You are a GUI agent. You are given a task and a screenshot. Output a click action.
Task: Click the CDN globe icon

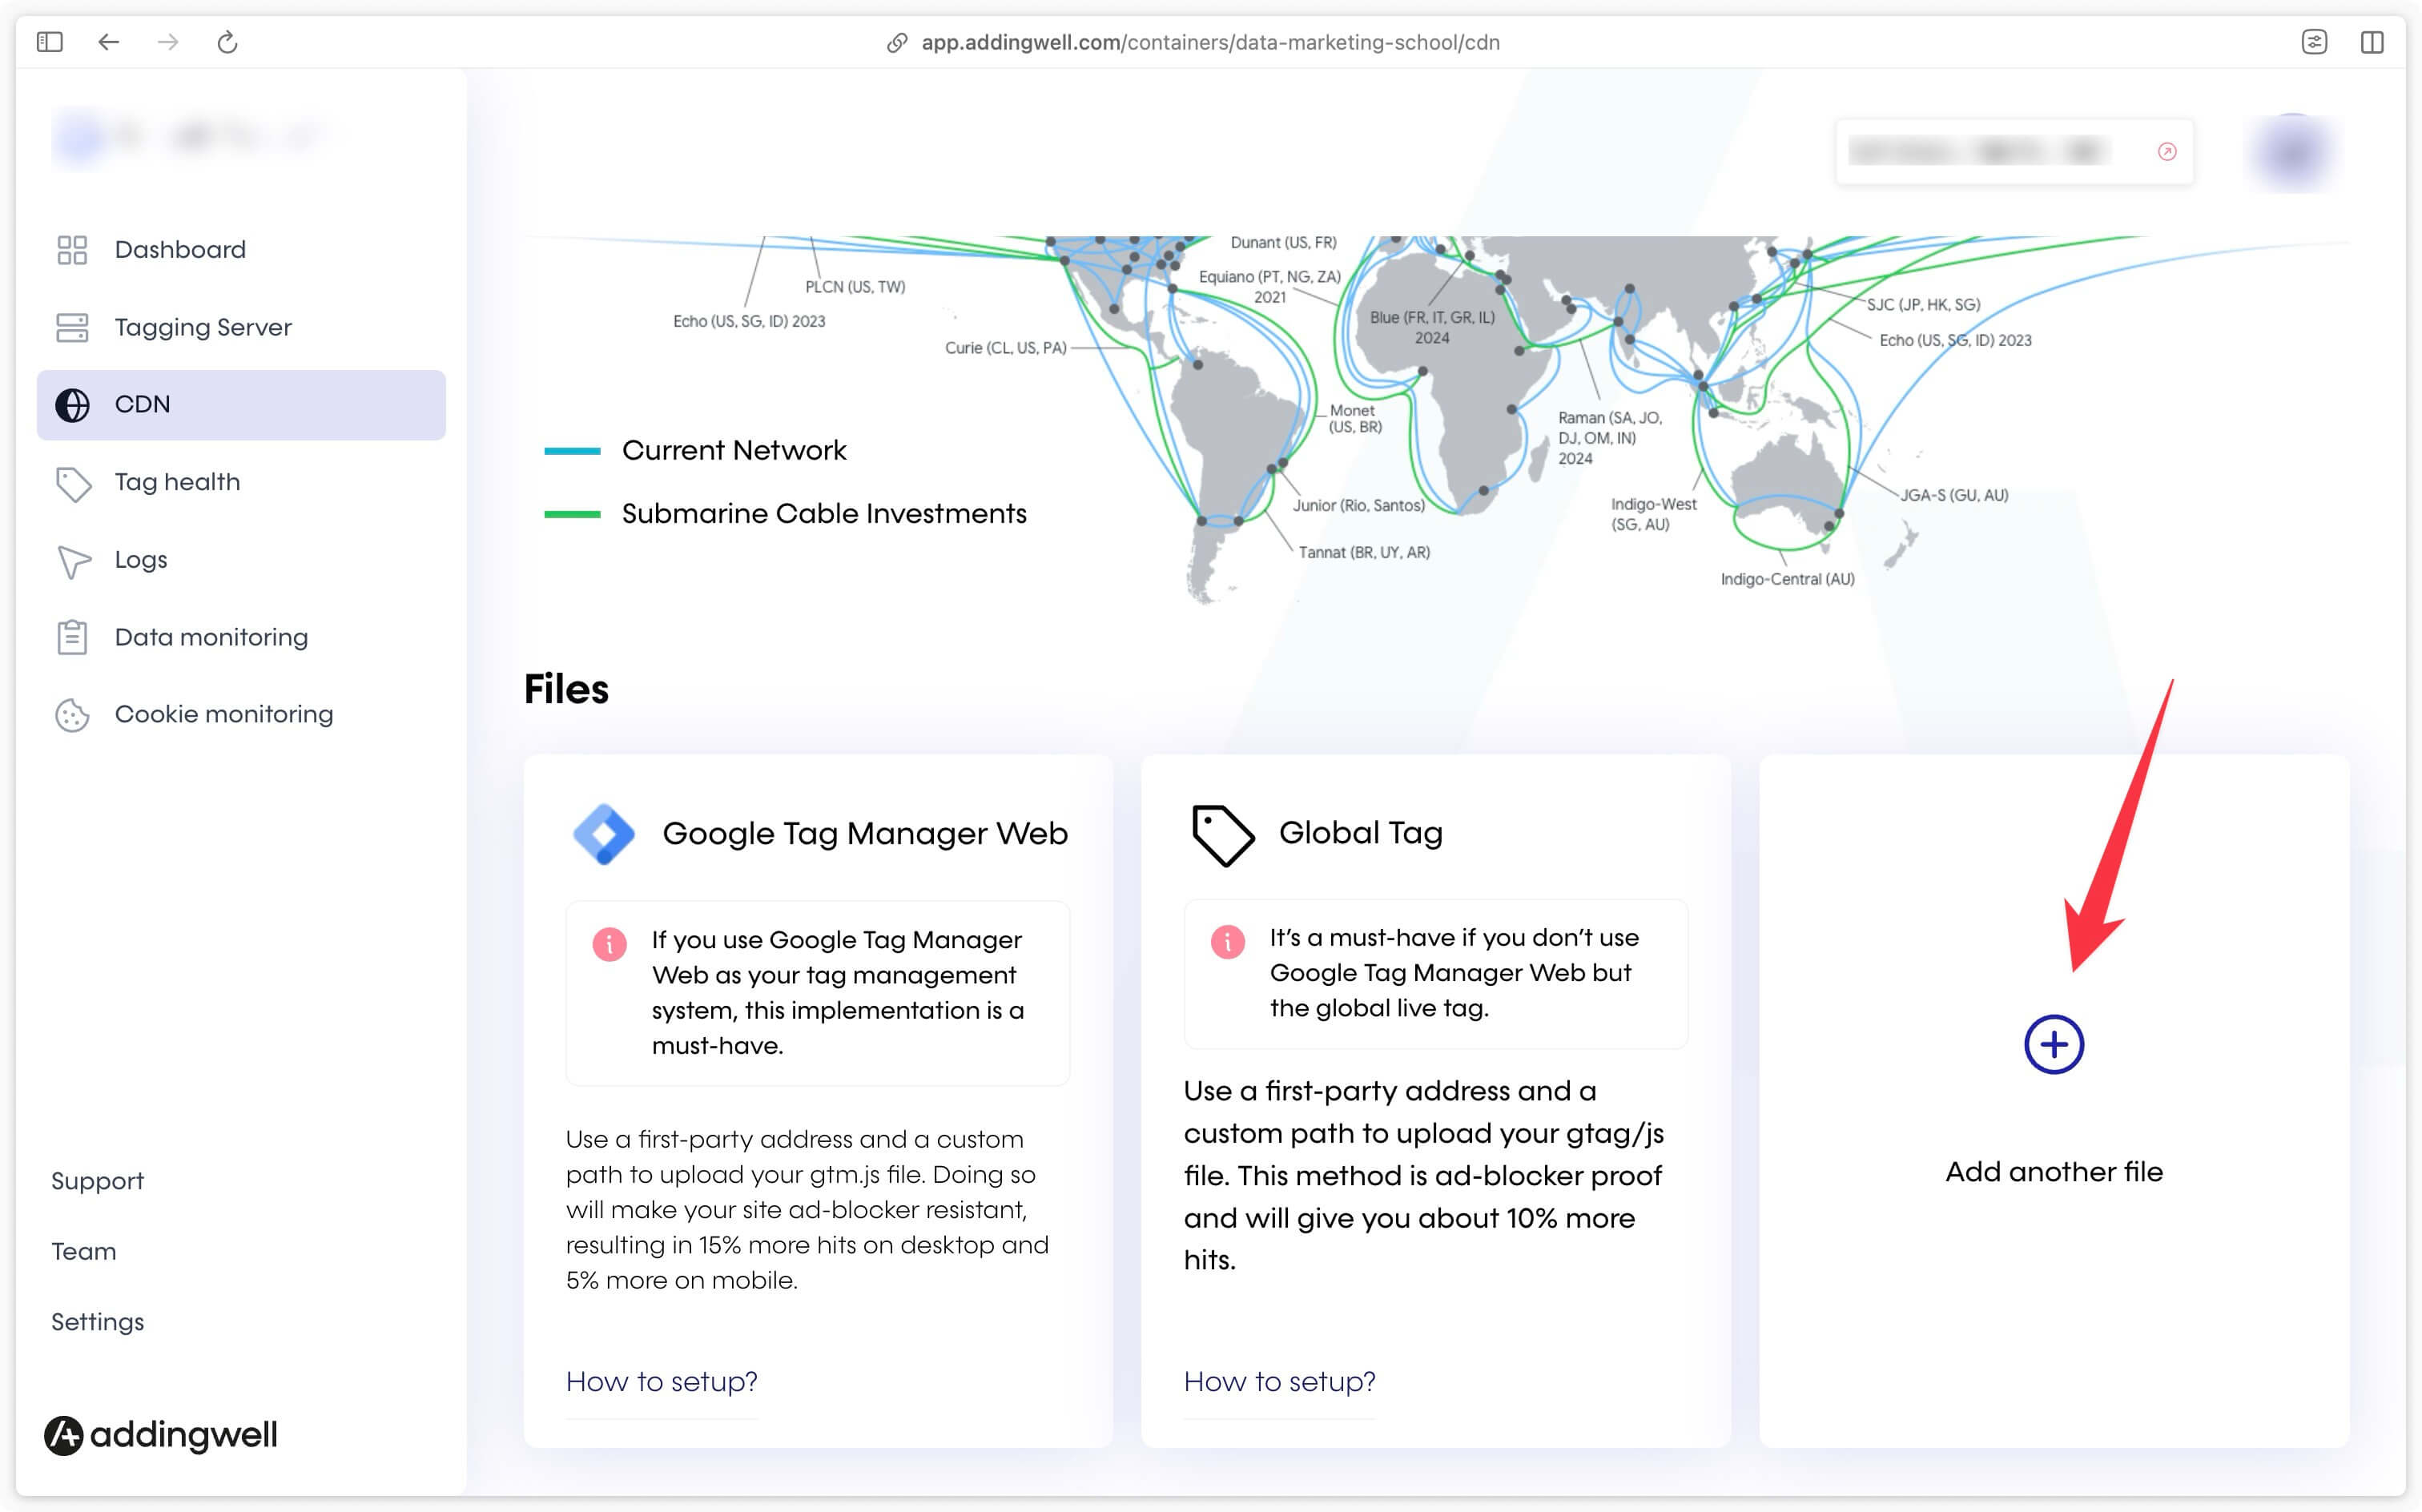click(x=72, y=405)
